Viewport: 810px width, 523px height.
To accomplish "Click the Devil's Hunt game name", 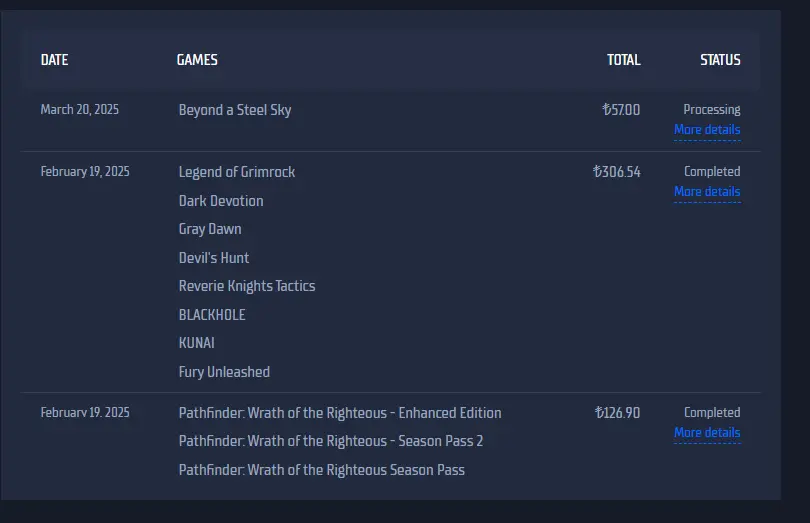I will click(x=214, y=257).
